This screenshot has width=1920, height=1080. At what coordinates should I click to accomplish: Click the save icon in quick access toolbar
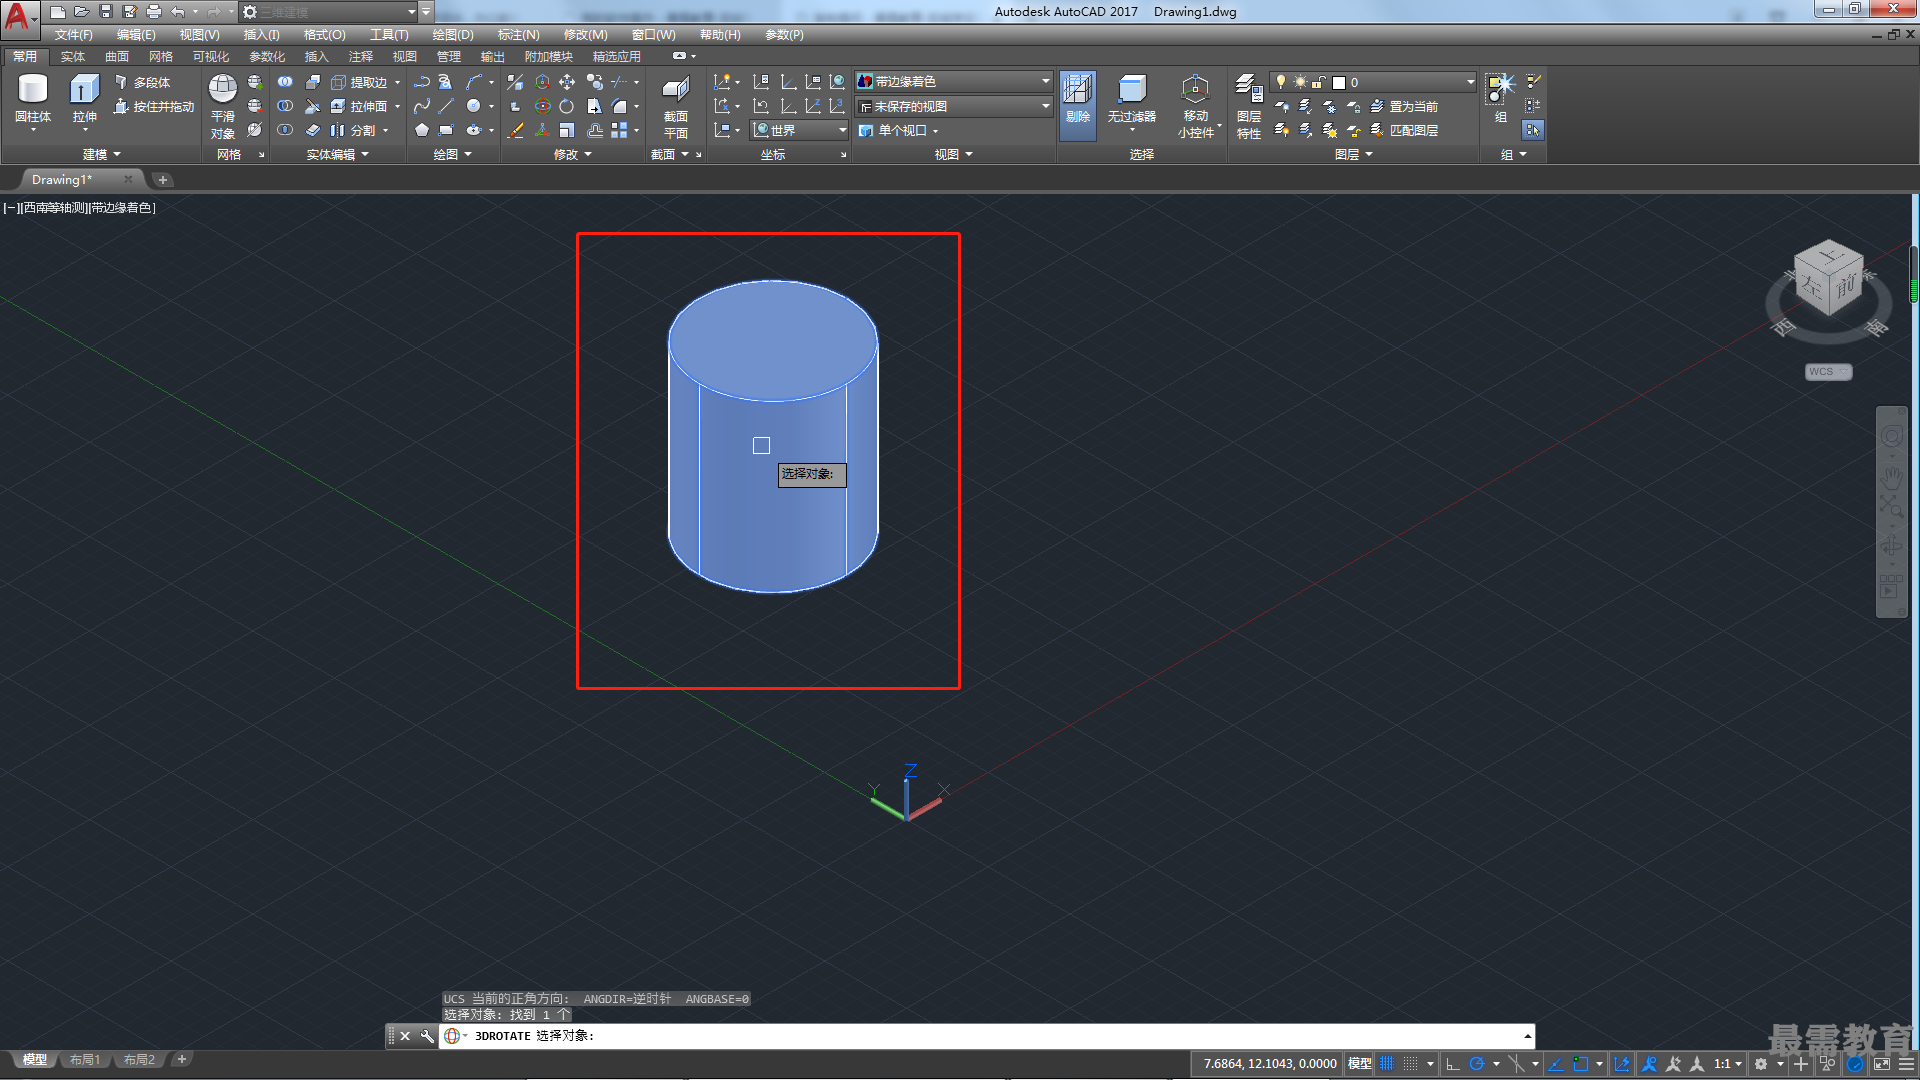pos(106,12)
